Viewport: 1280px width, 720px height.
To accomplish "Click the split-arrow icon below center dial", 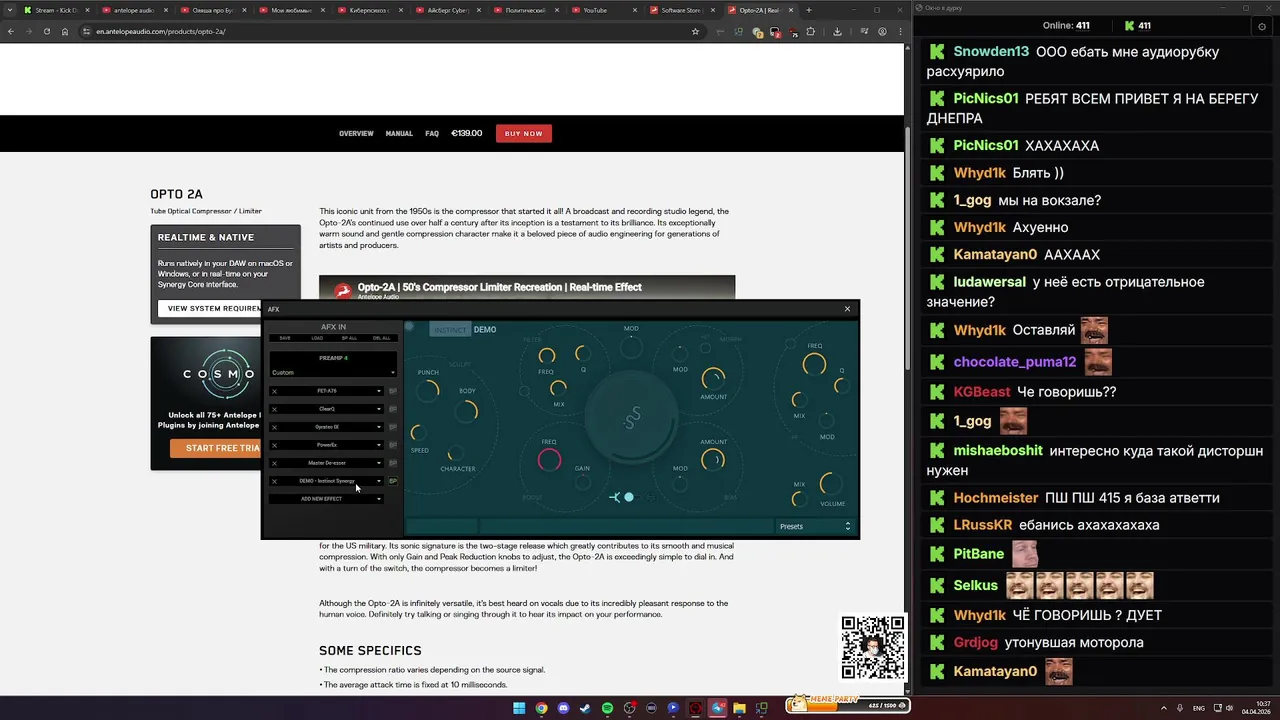I will 615,497.
